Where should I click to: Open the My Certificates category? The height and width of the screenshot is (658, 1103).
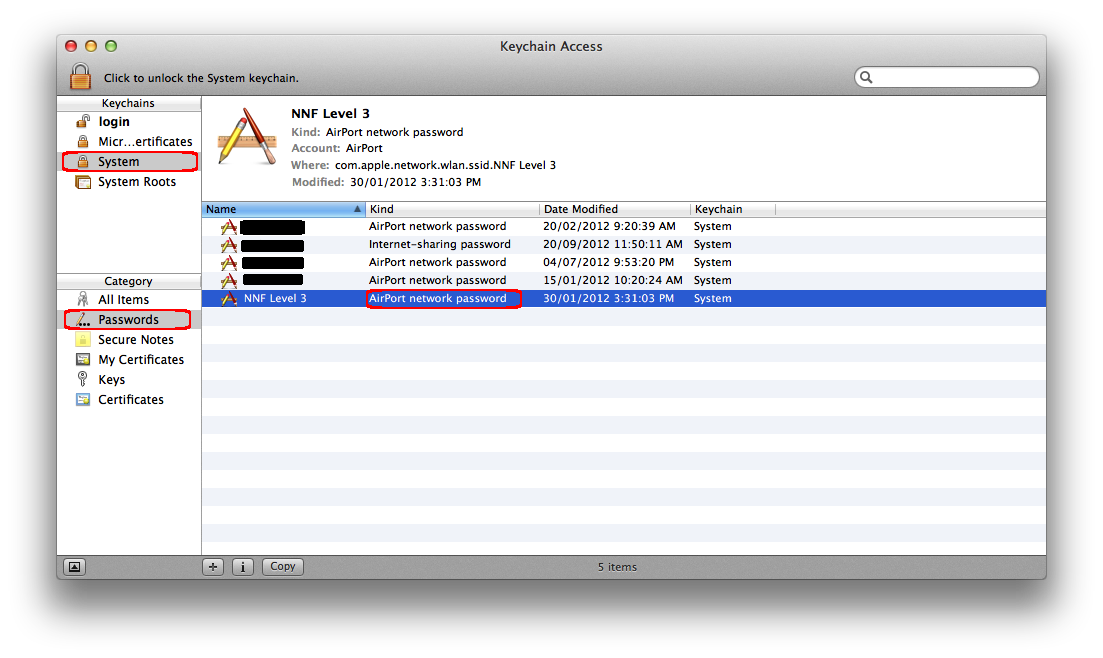click(x=129, y=360)
